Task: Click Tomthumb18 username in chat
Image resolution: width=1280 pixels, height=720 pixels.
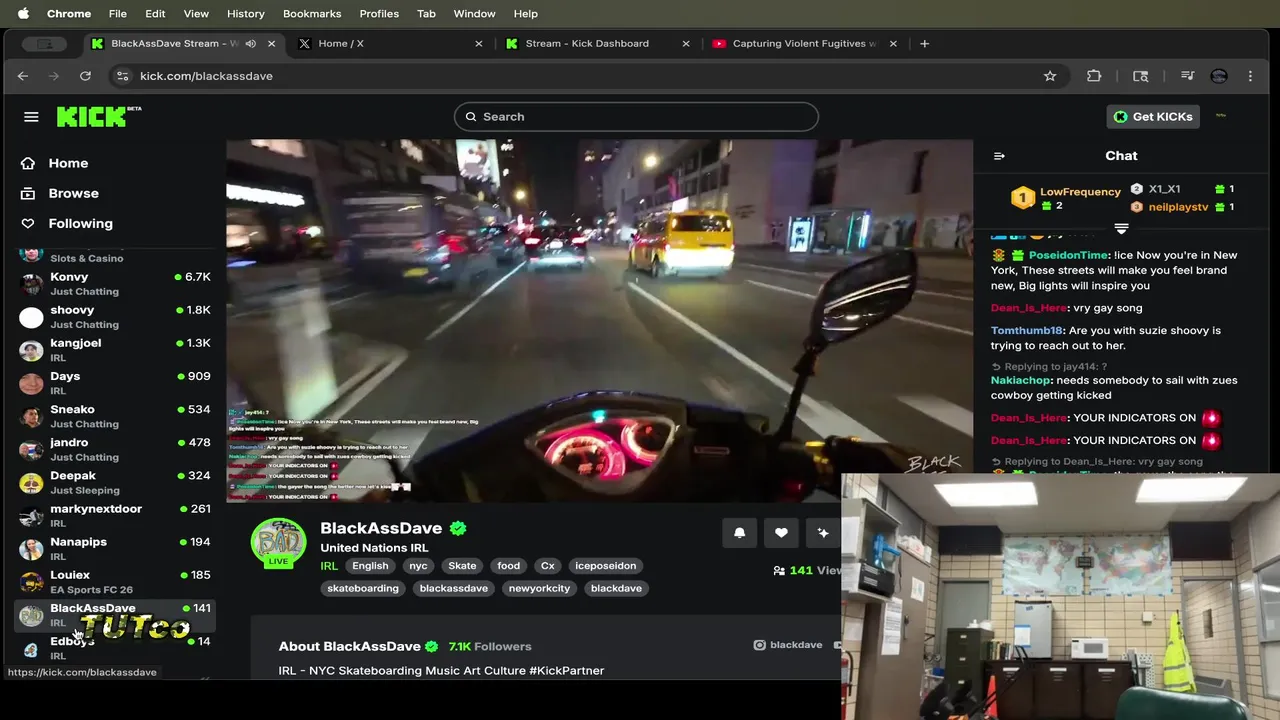Action: pyautogui.click(x=1027, y=330)
